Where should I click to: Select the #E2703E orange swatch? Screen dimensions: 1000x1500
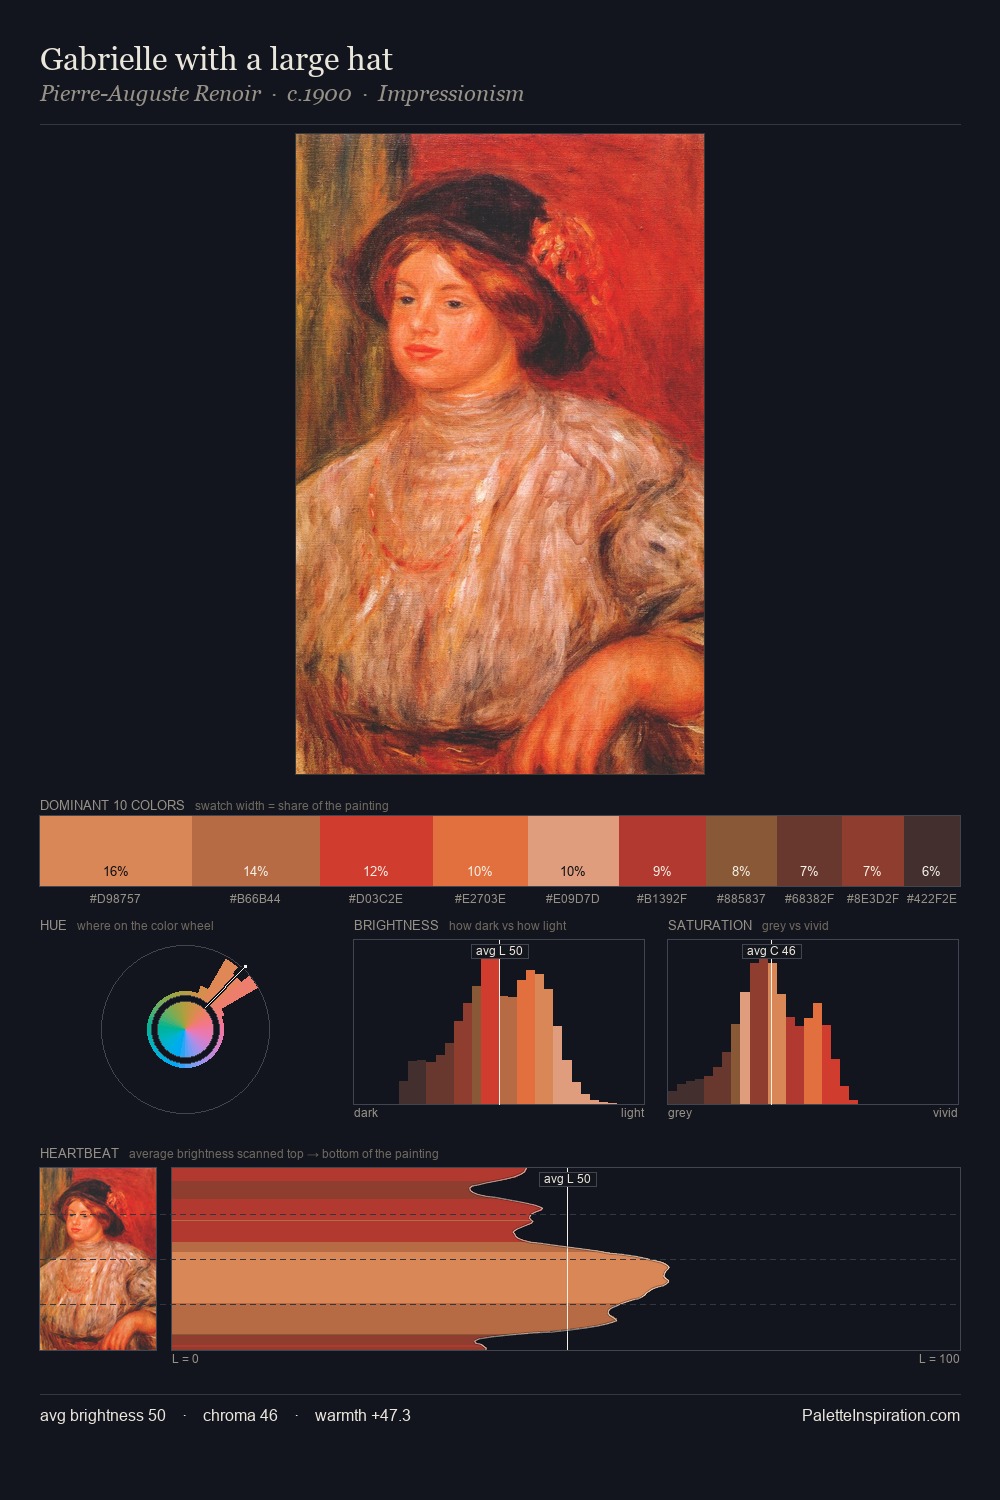point(480,851)
